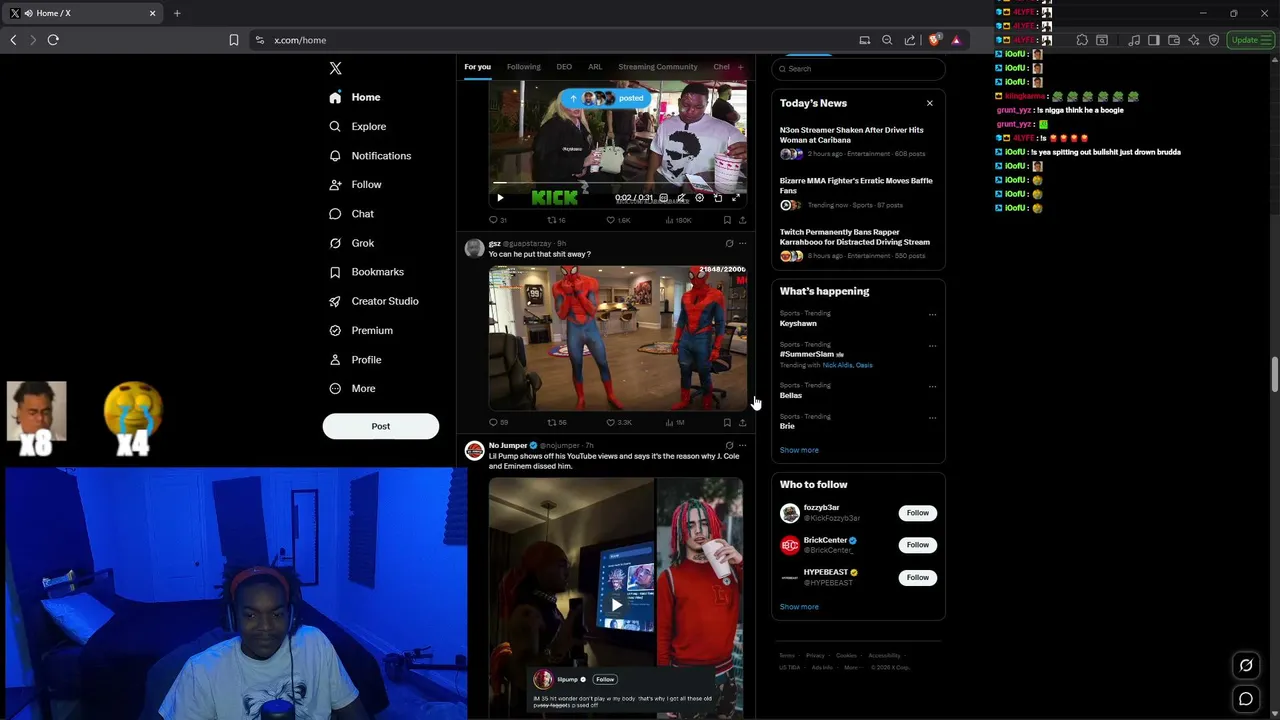Screen dimensions: 1280x720
Task: Show more under Who to follow
Action: [x=799, y=607]
